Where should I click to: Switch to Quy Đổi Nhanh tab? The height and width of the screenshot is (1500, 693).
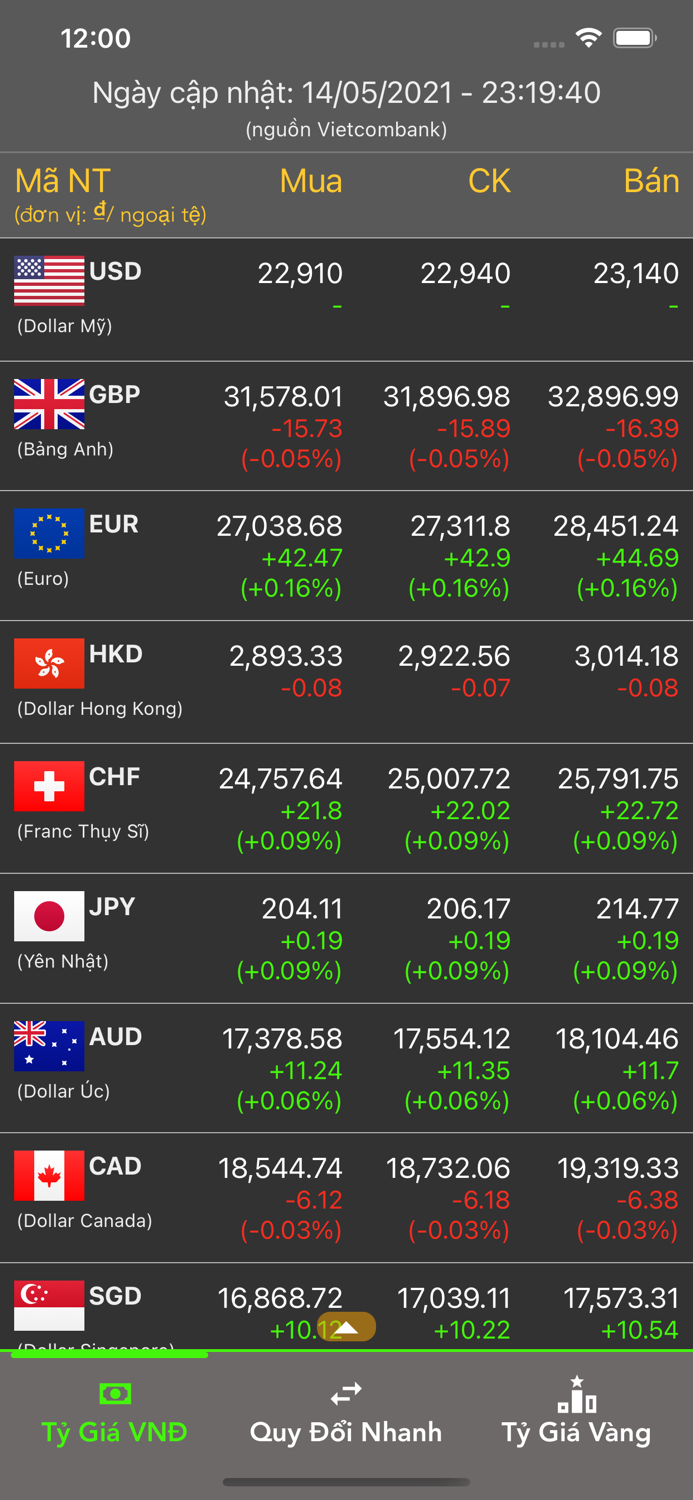346,1414
